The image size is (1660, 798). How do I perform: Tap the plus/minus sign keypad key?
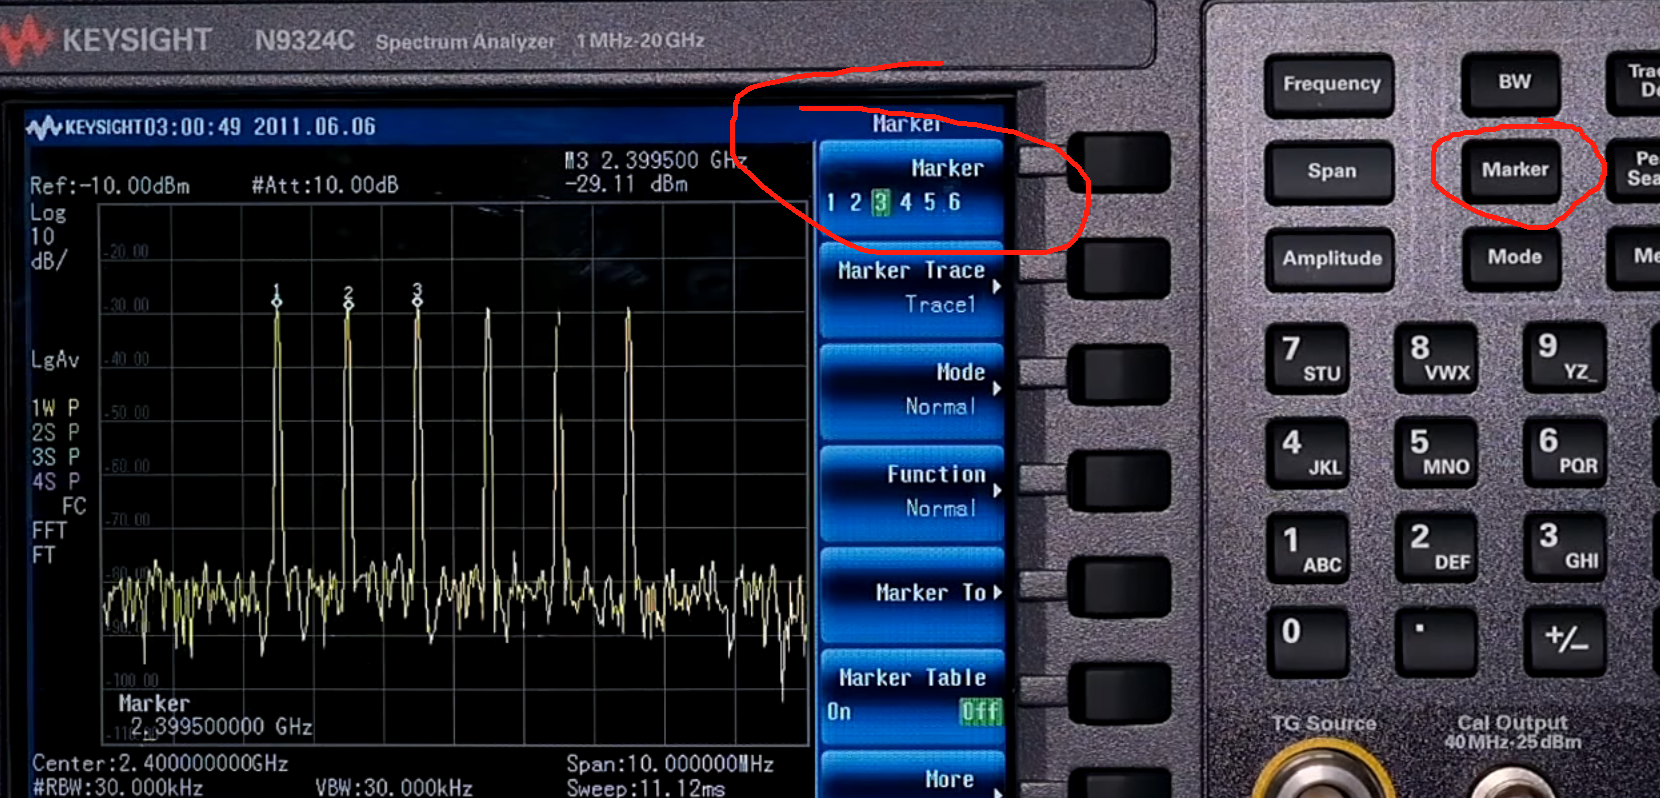[1566, 640]
